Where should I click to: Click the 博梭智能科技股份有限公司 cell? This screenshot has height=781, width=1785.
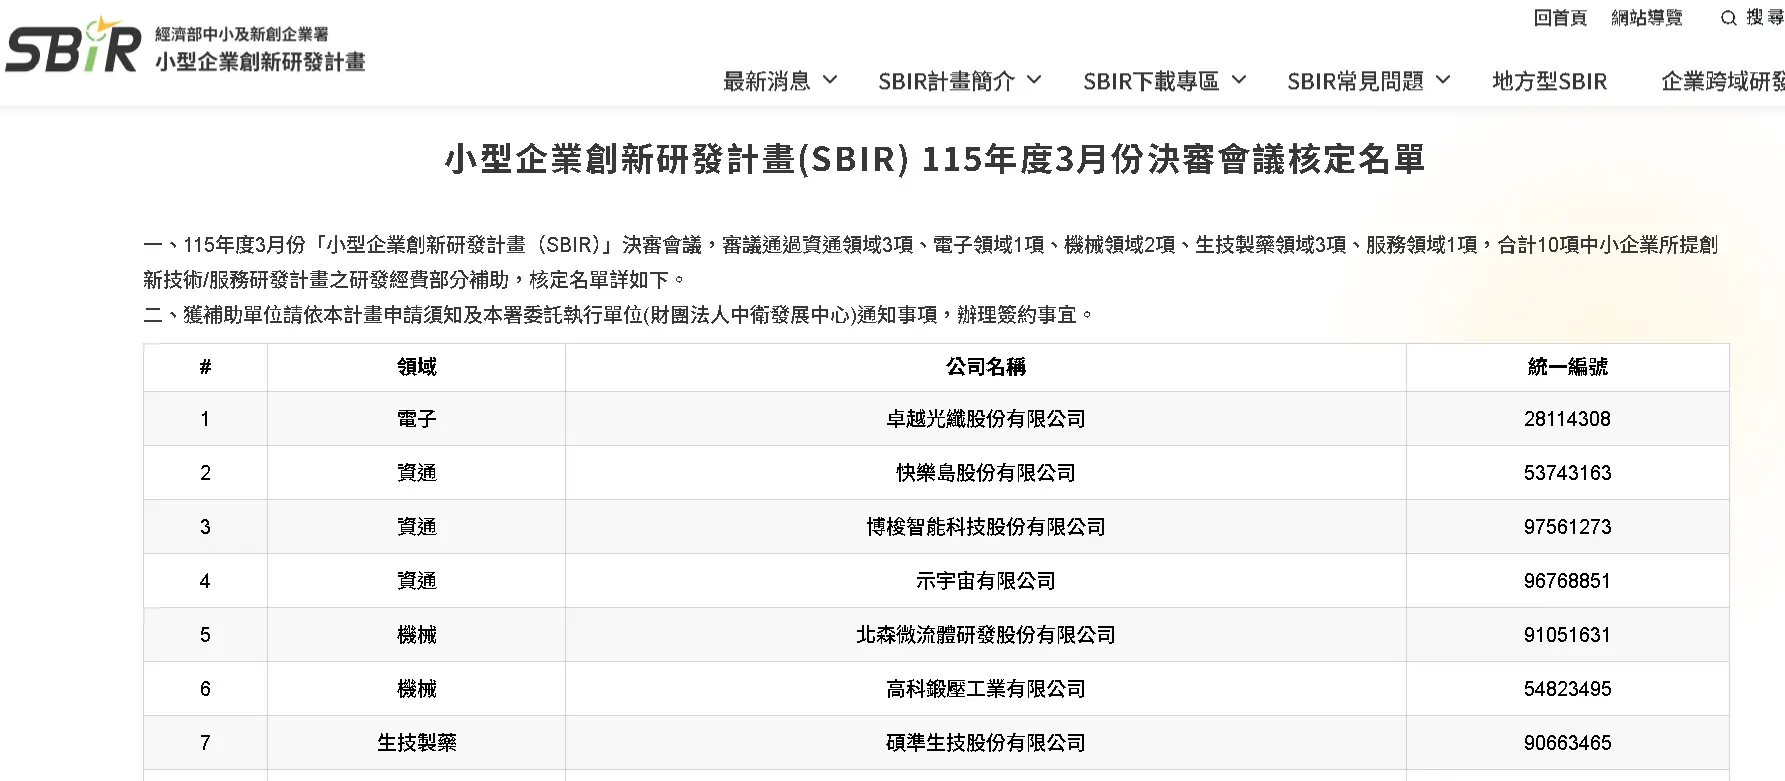point(986,527)
